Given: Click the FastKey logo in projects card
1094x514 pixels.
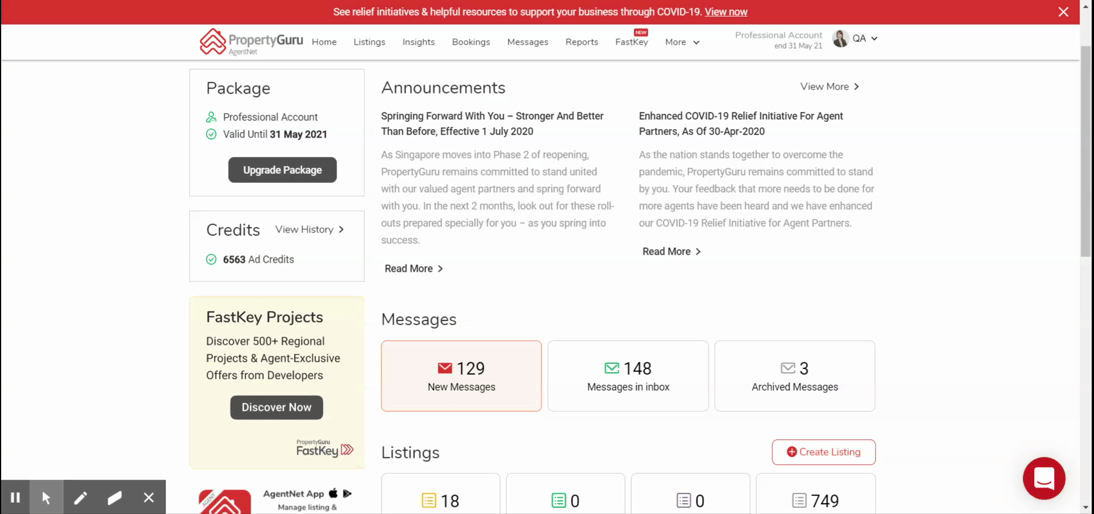Looking at the screenshot, I should point(324,448).
